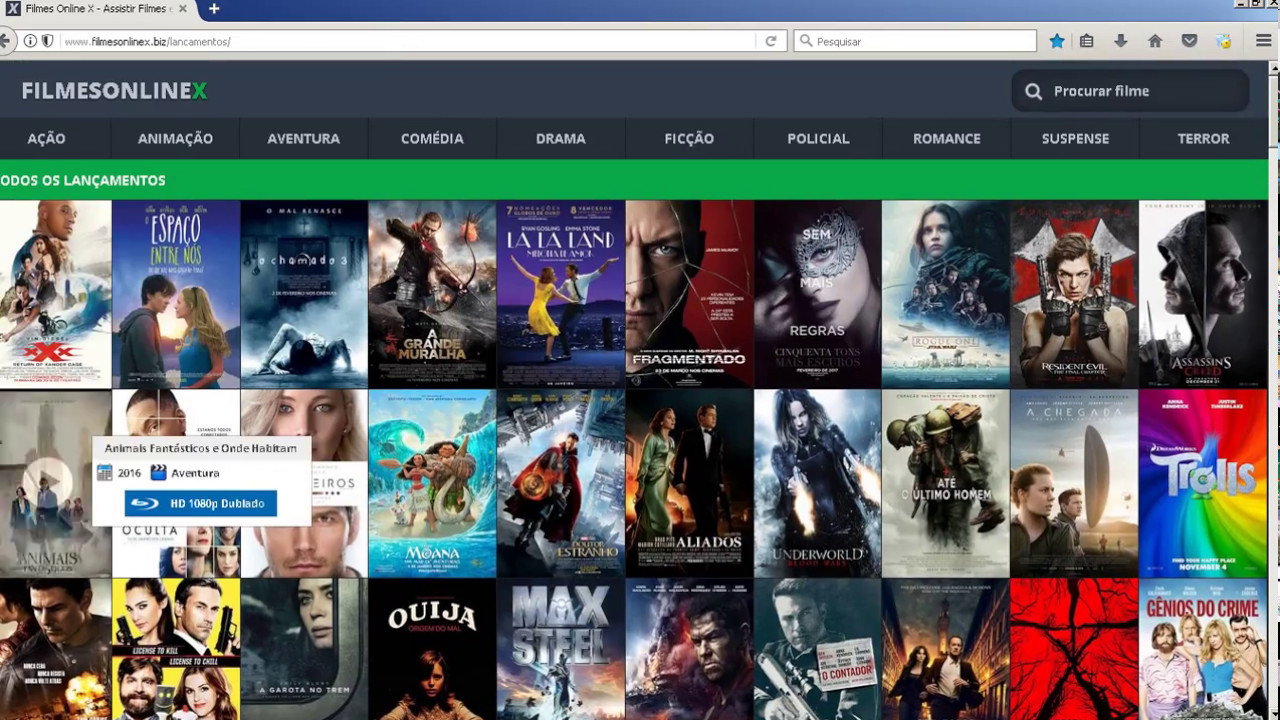Click the magnifier icon in the Pesquisar box

805,41
